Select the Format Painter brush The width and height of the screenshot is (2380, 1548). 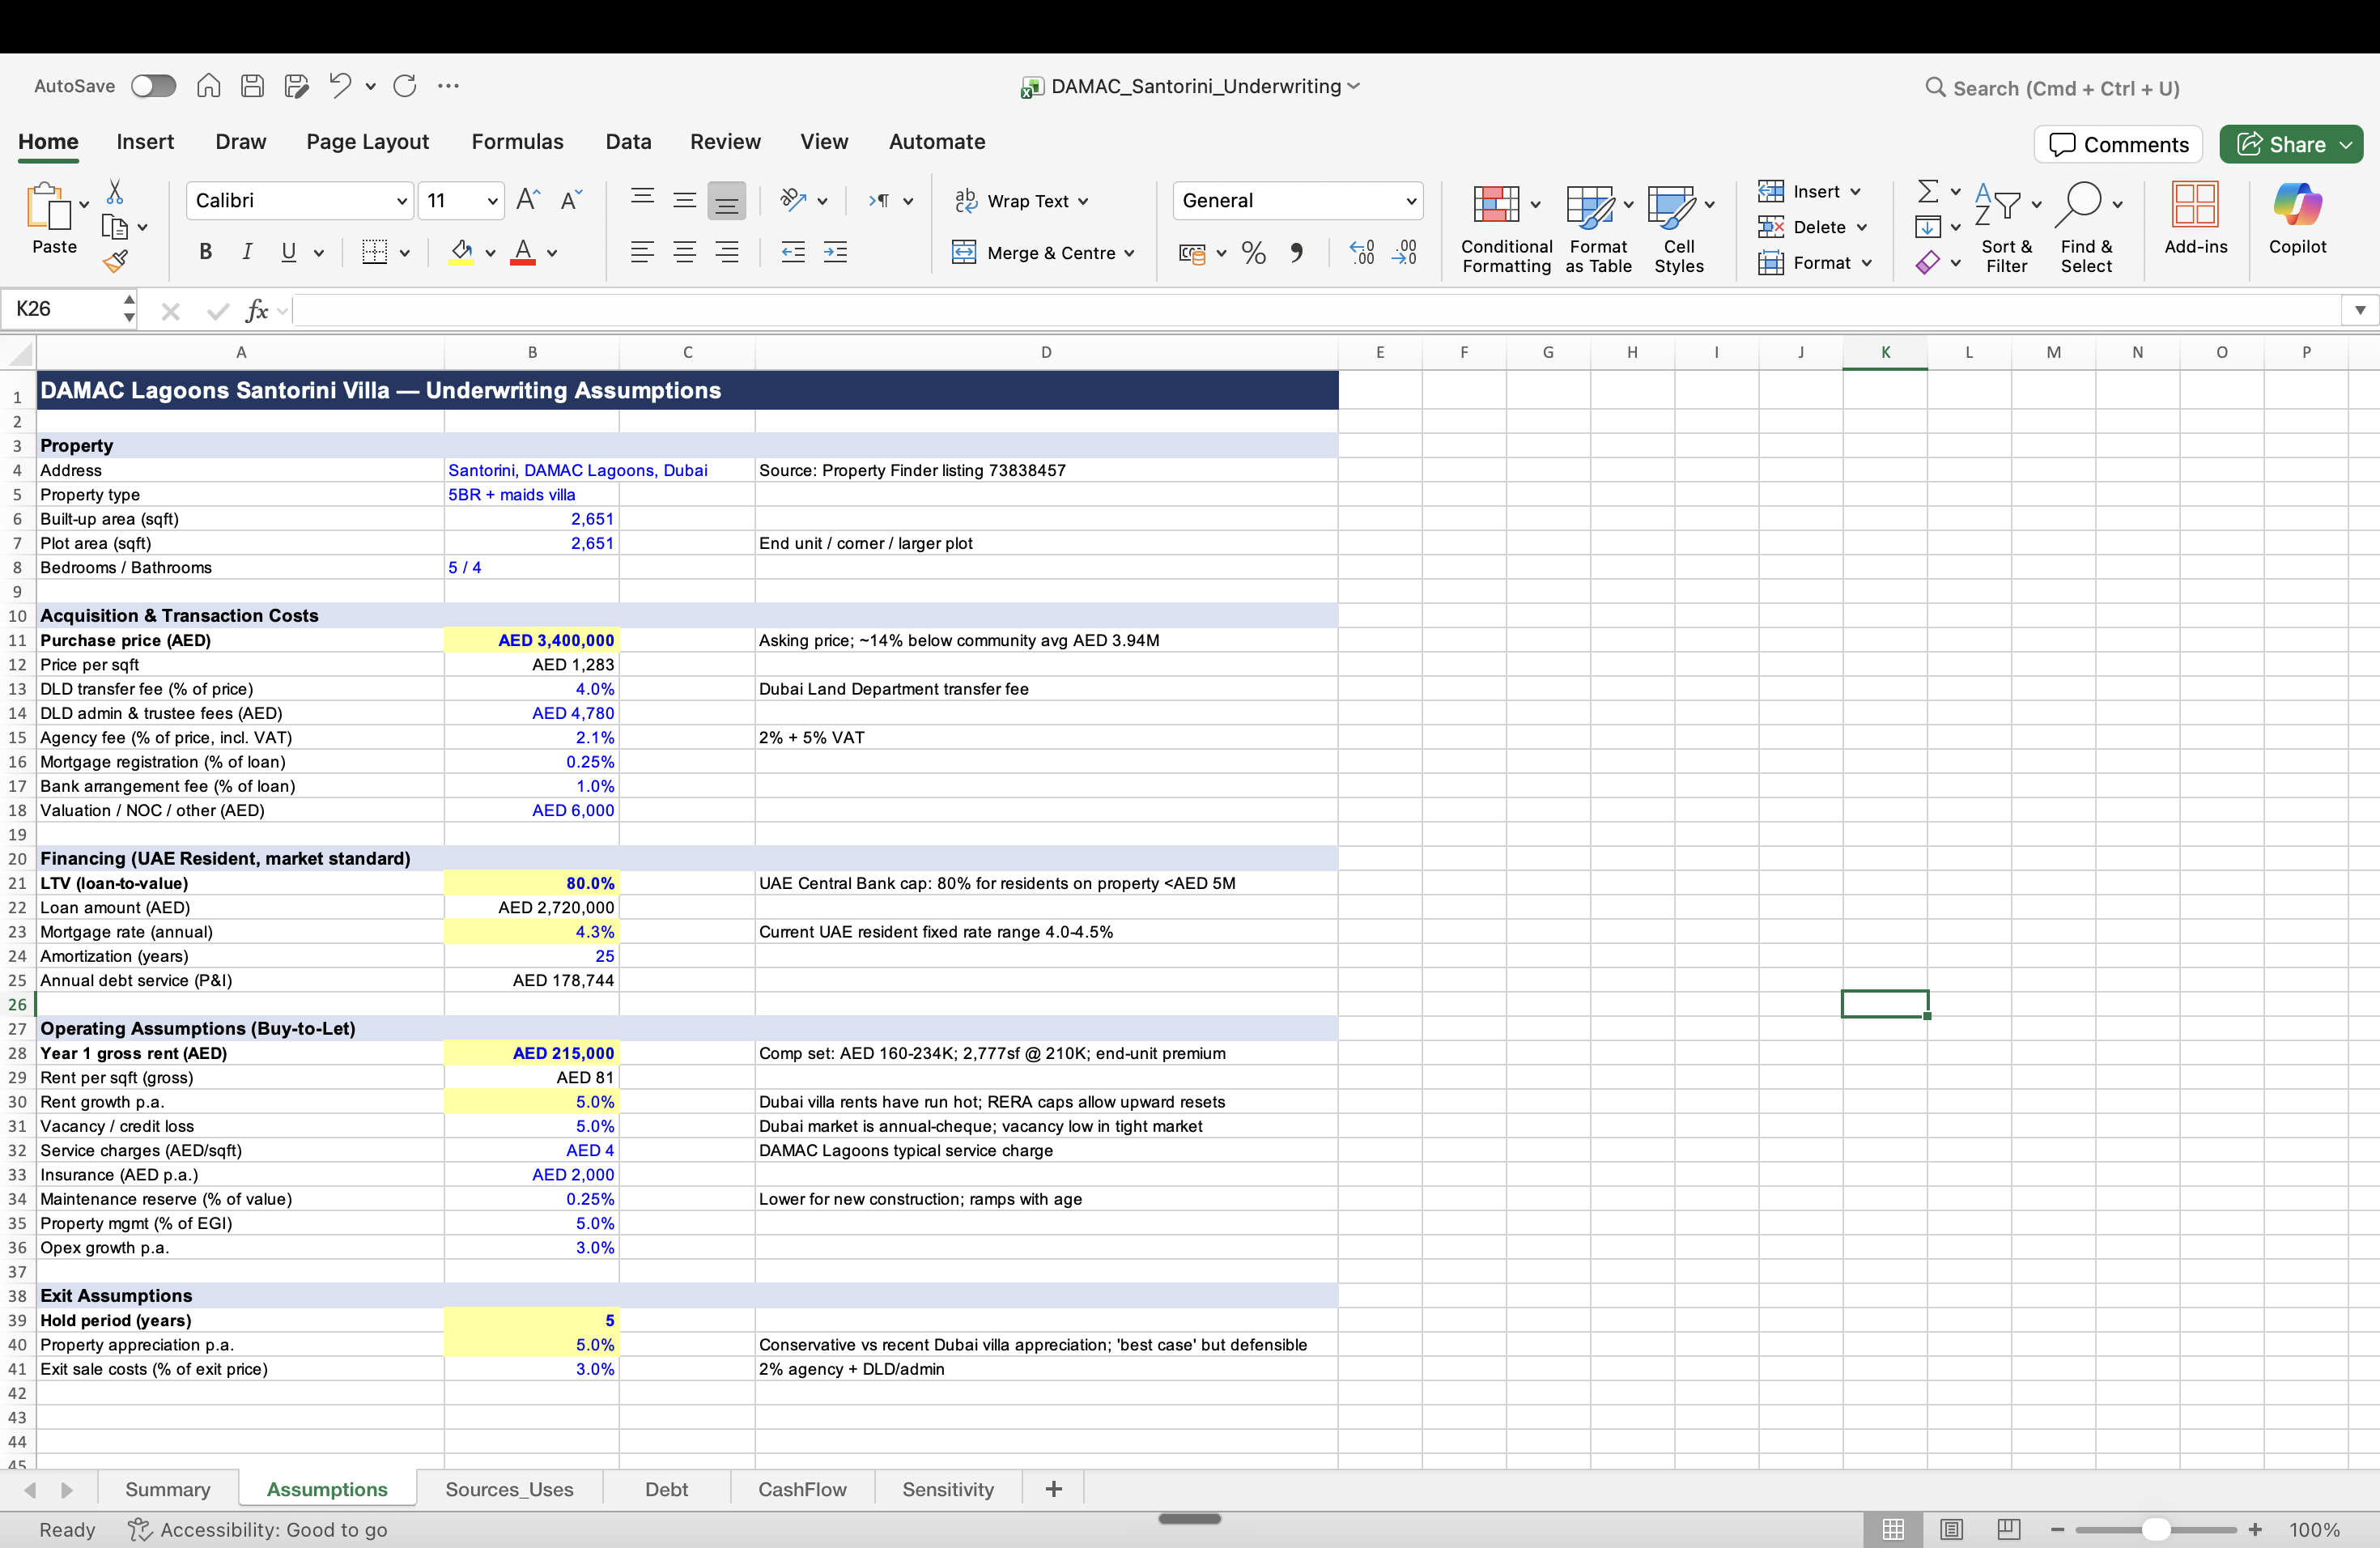coord(115,262)
